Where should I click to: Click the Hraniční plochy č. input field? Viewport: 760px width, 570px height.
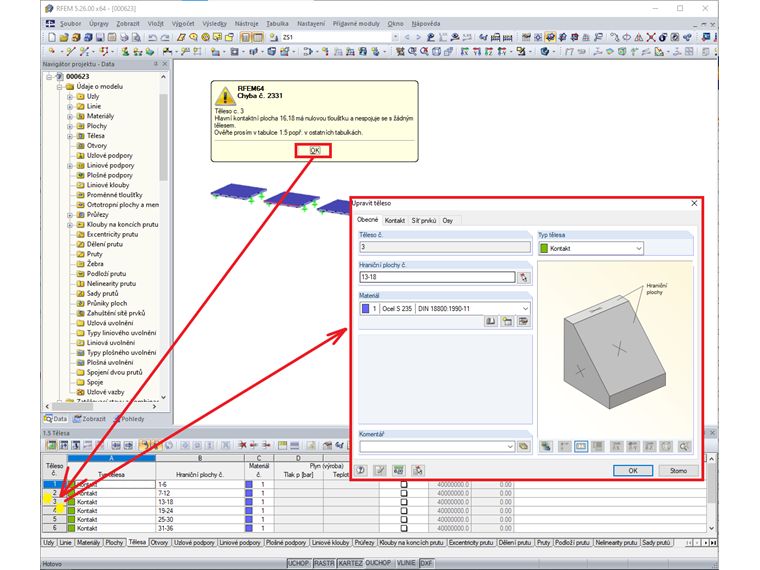pyautogui.click(x=437, y=277)
